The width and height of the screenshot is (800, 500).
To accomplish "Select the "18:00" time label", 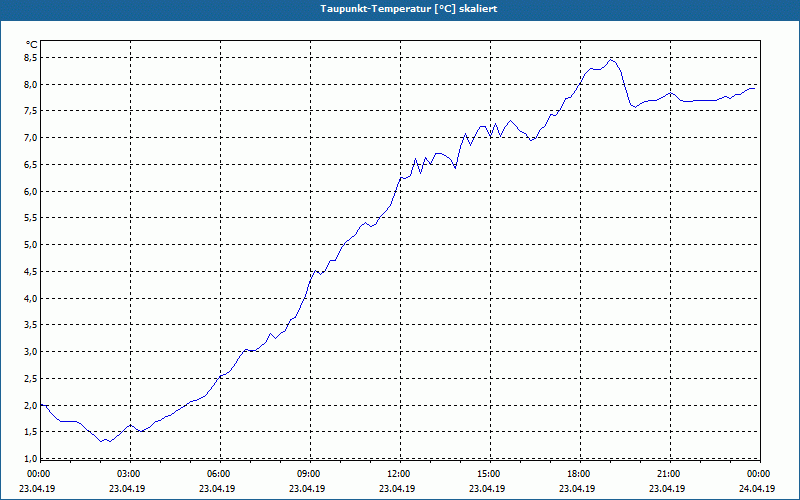I will (x=578, y=474).
